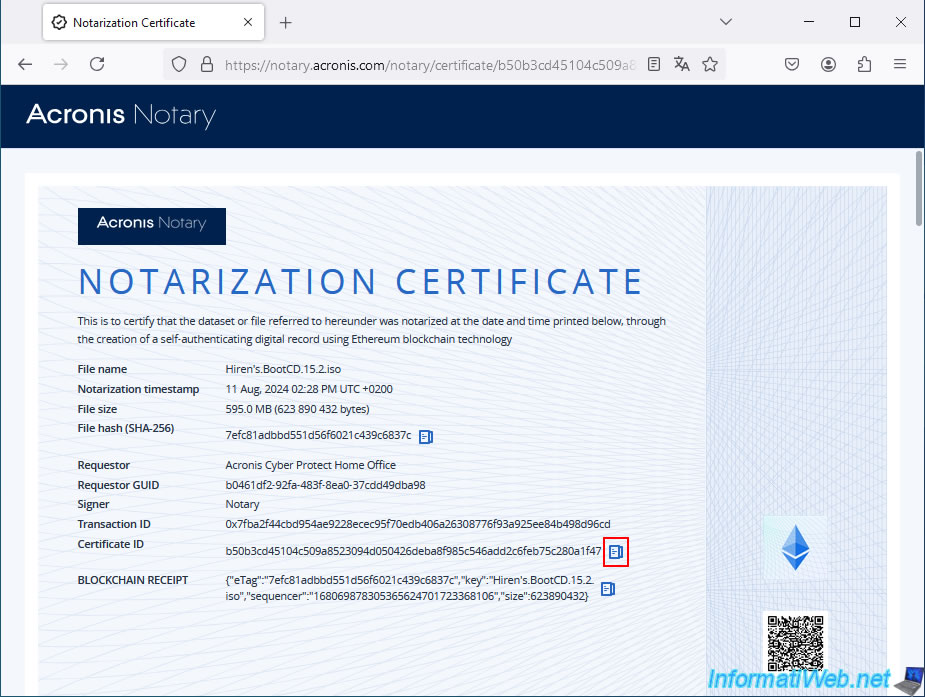Bookmark this page with the star
The height and width of the screenshot is (697, 925).
click(710, 64)
